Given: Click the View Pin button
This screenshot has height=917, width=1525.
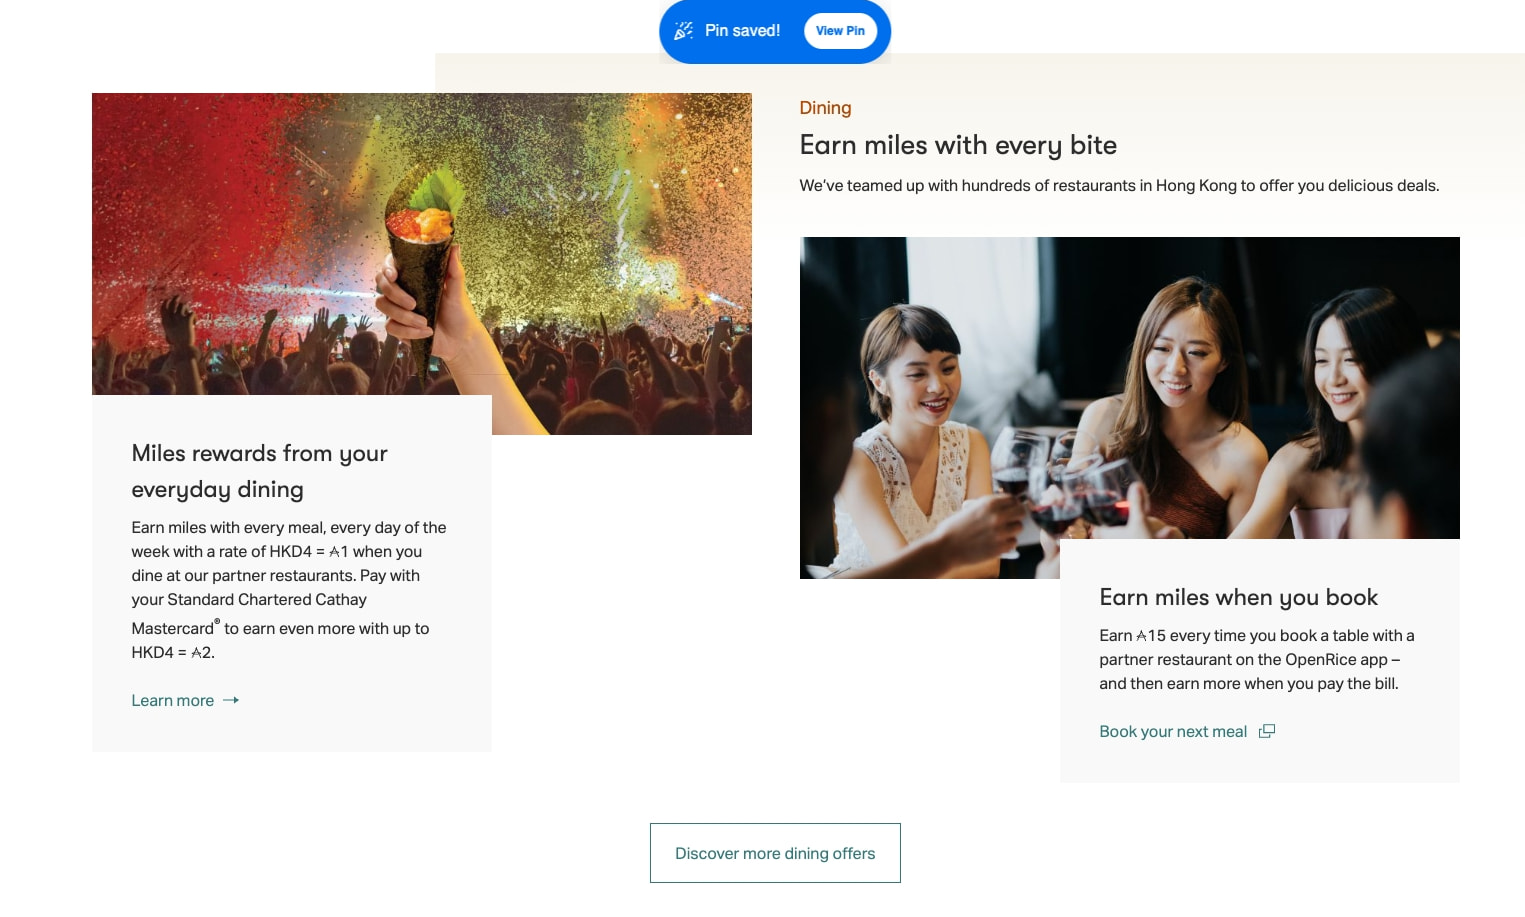Looking at the screenshot, I should (x=840, y=31).
